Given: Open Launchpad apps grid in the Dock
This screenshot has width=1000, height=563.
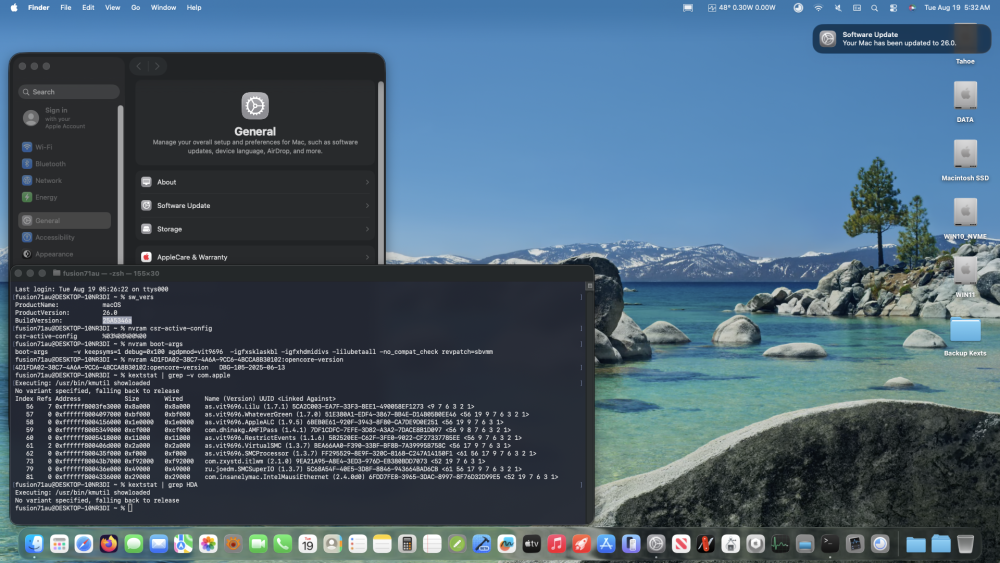Looking at the screenshot, I should [x=59, y=544].
